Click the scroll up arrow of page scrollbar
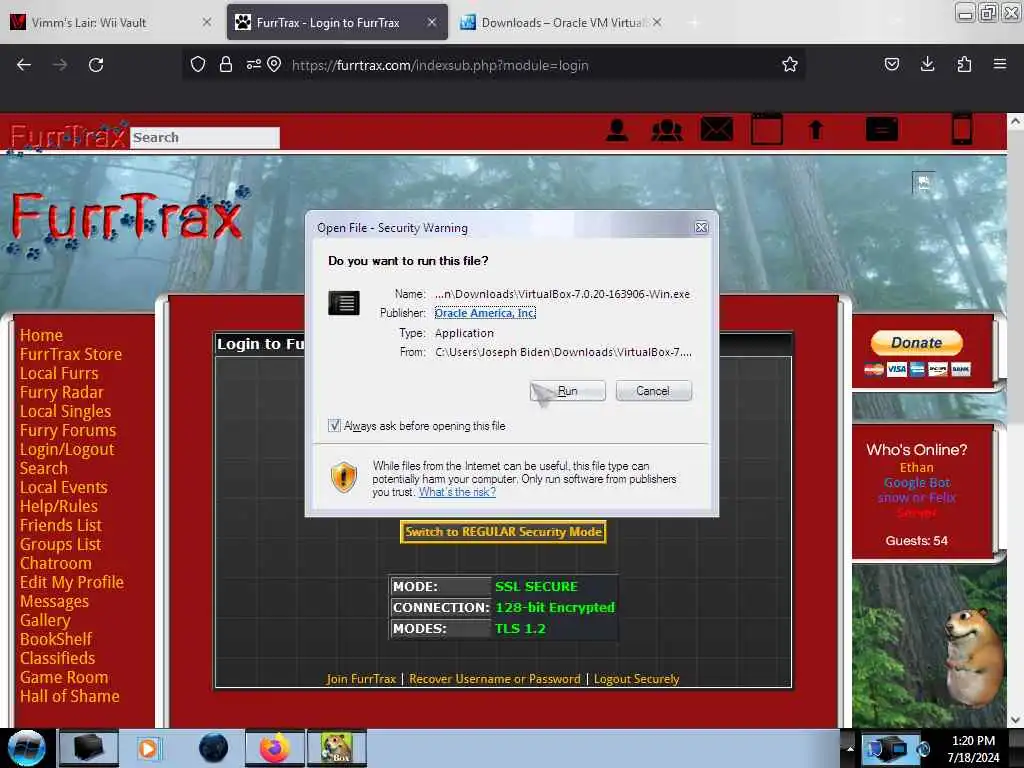 point(1015,121)
